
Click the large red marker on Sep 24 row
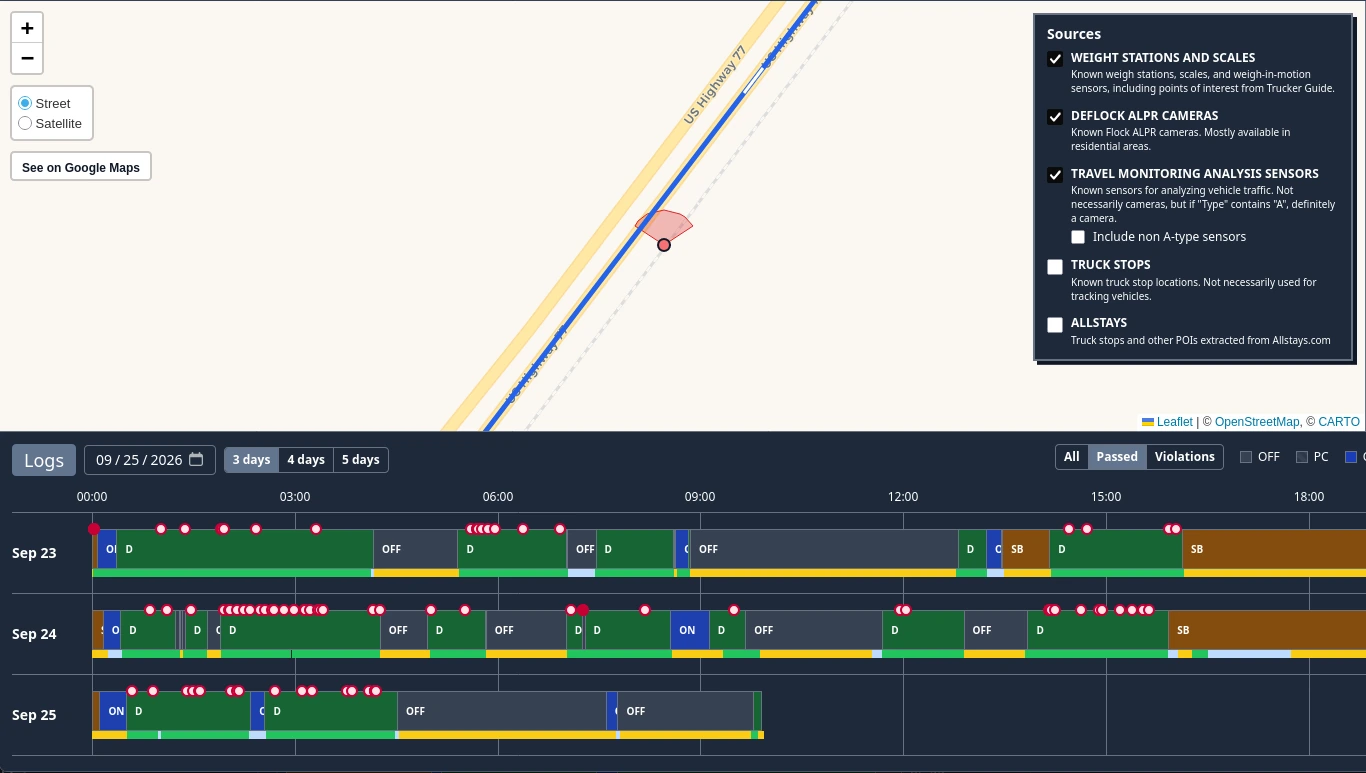[x=583, y=610]
